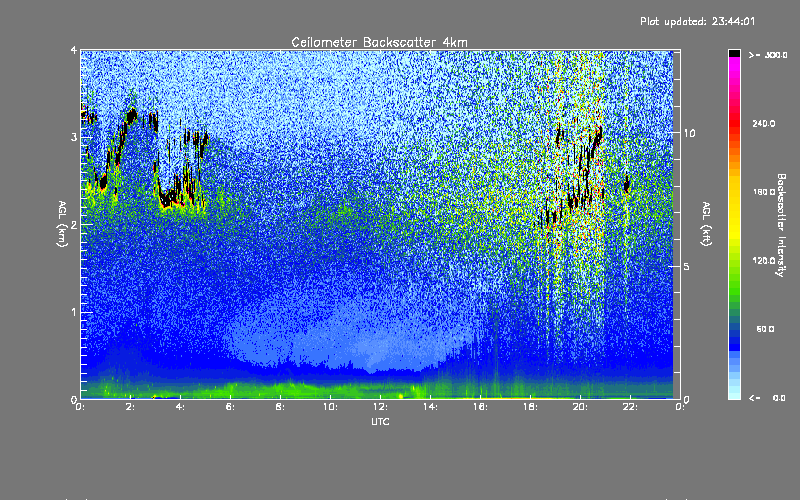
Task: Pick the pale cyan bottom of the colorbar
Action: (734, 394)
